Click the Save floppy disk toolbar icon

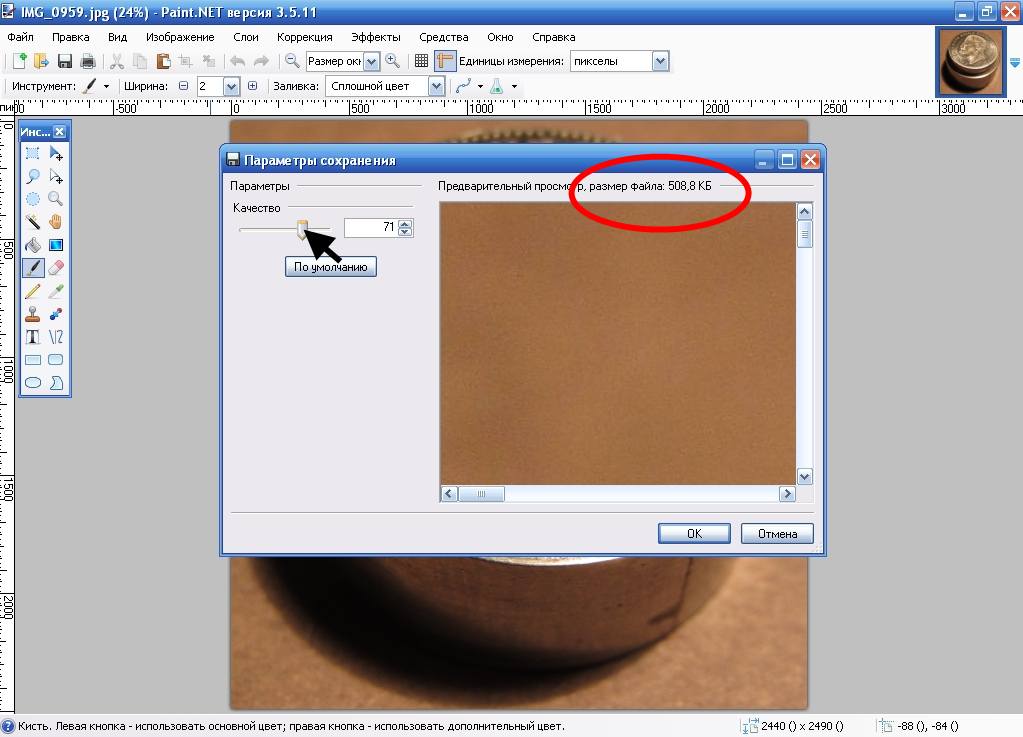click(x=65, y=61)
